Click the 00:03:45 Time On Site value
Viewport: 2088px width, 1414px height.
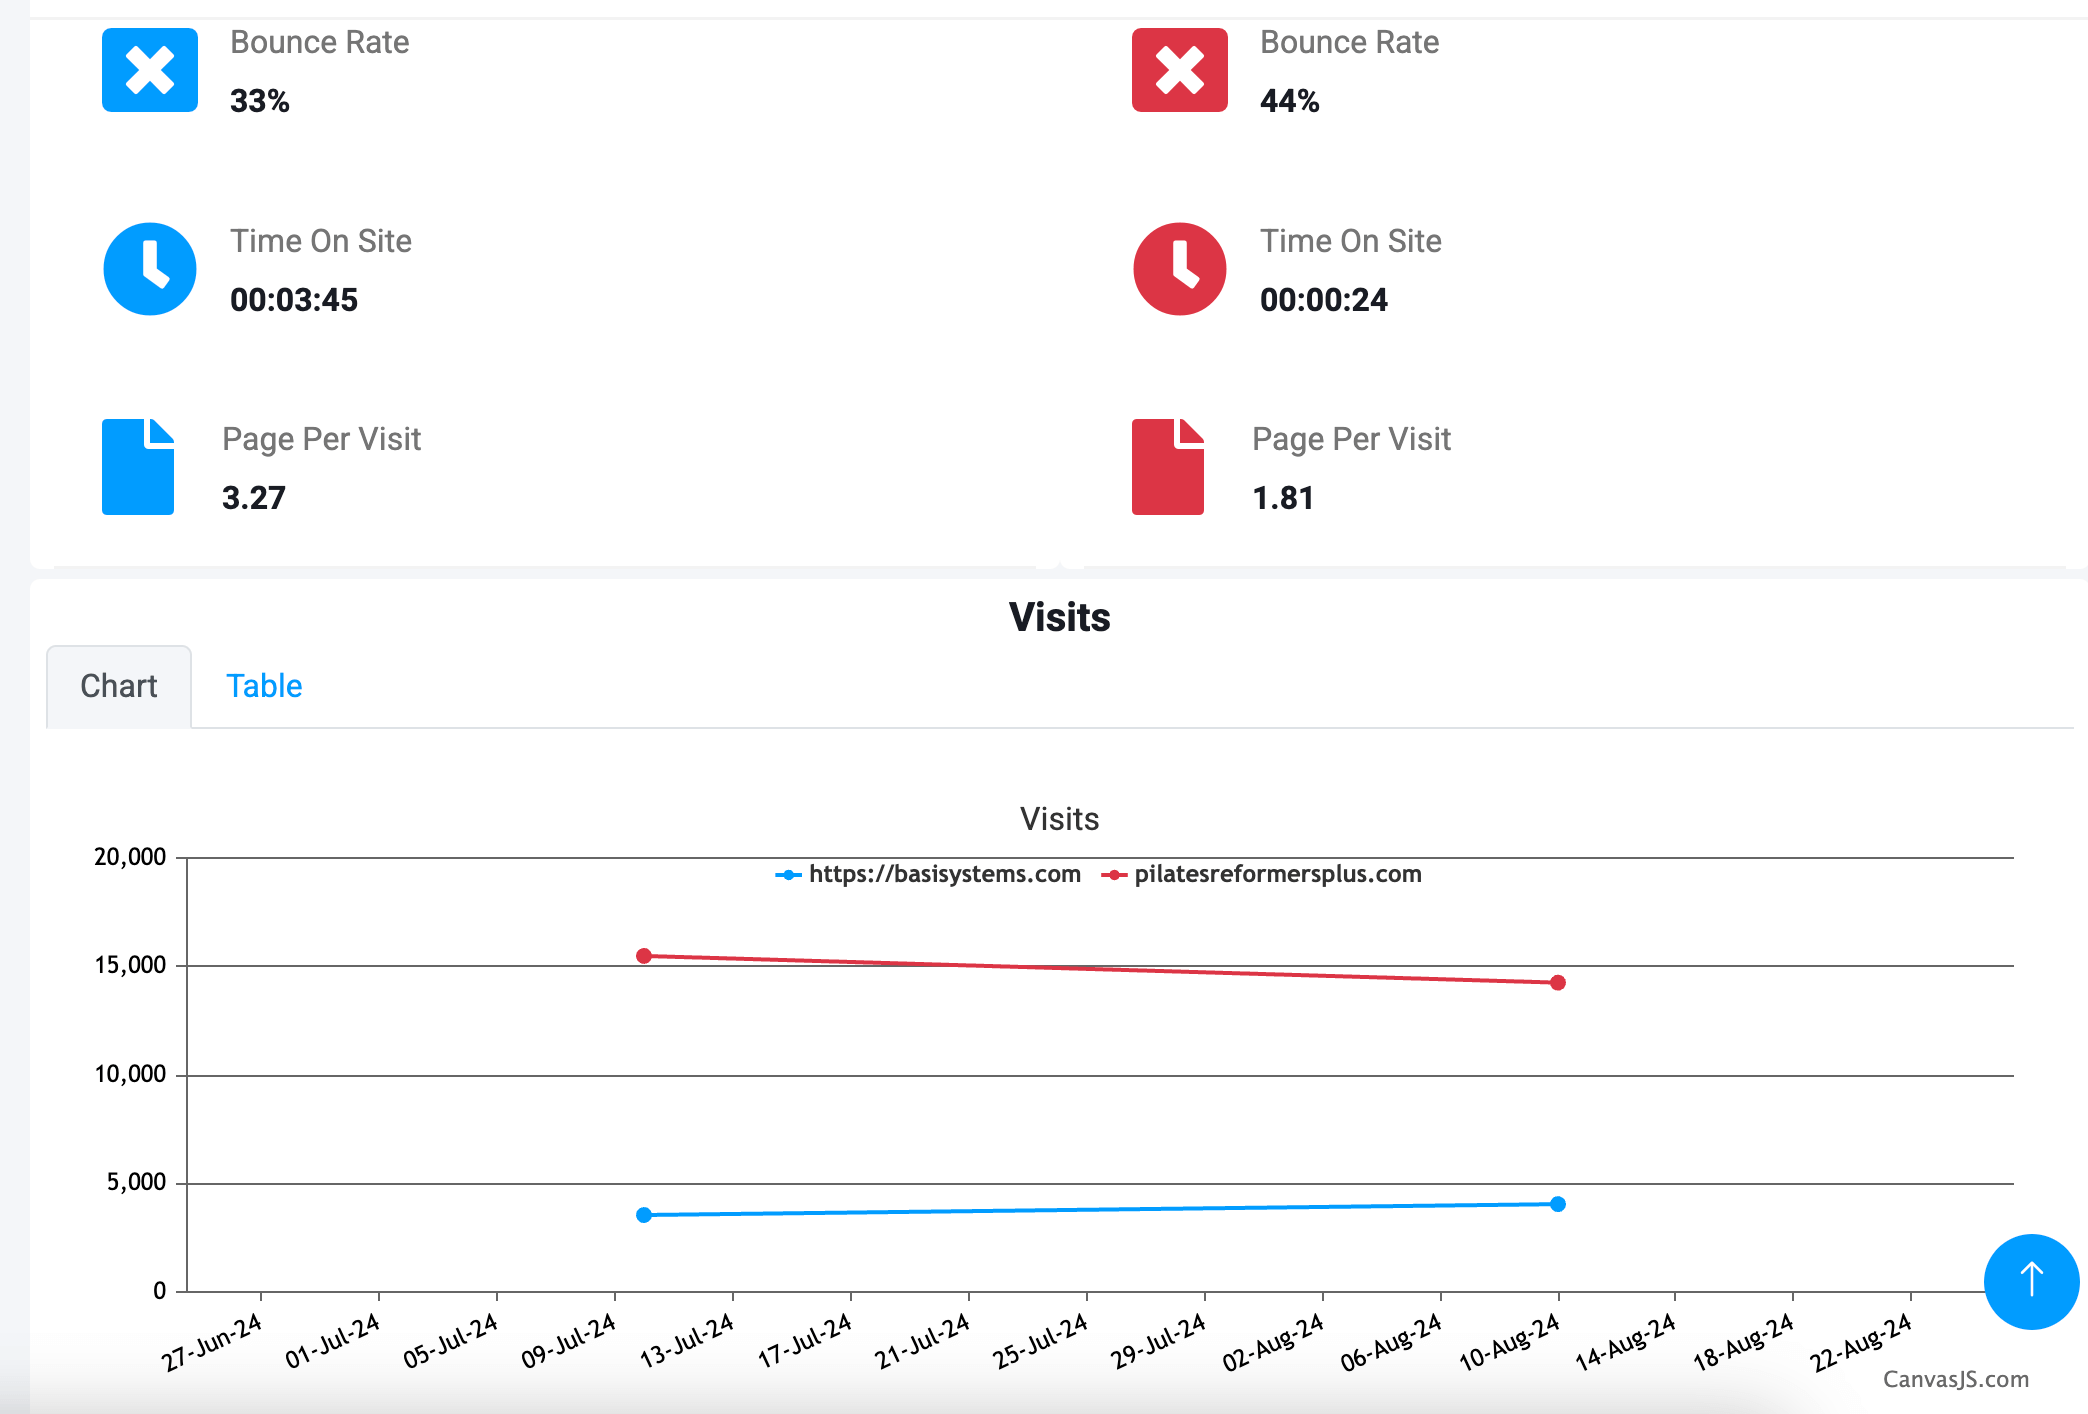pyautogui.click(x=294, y=300)
